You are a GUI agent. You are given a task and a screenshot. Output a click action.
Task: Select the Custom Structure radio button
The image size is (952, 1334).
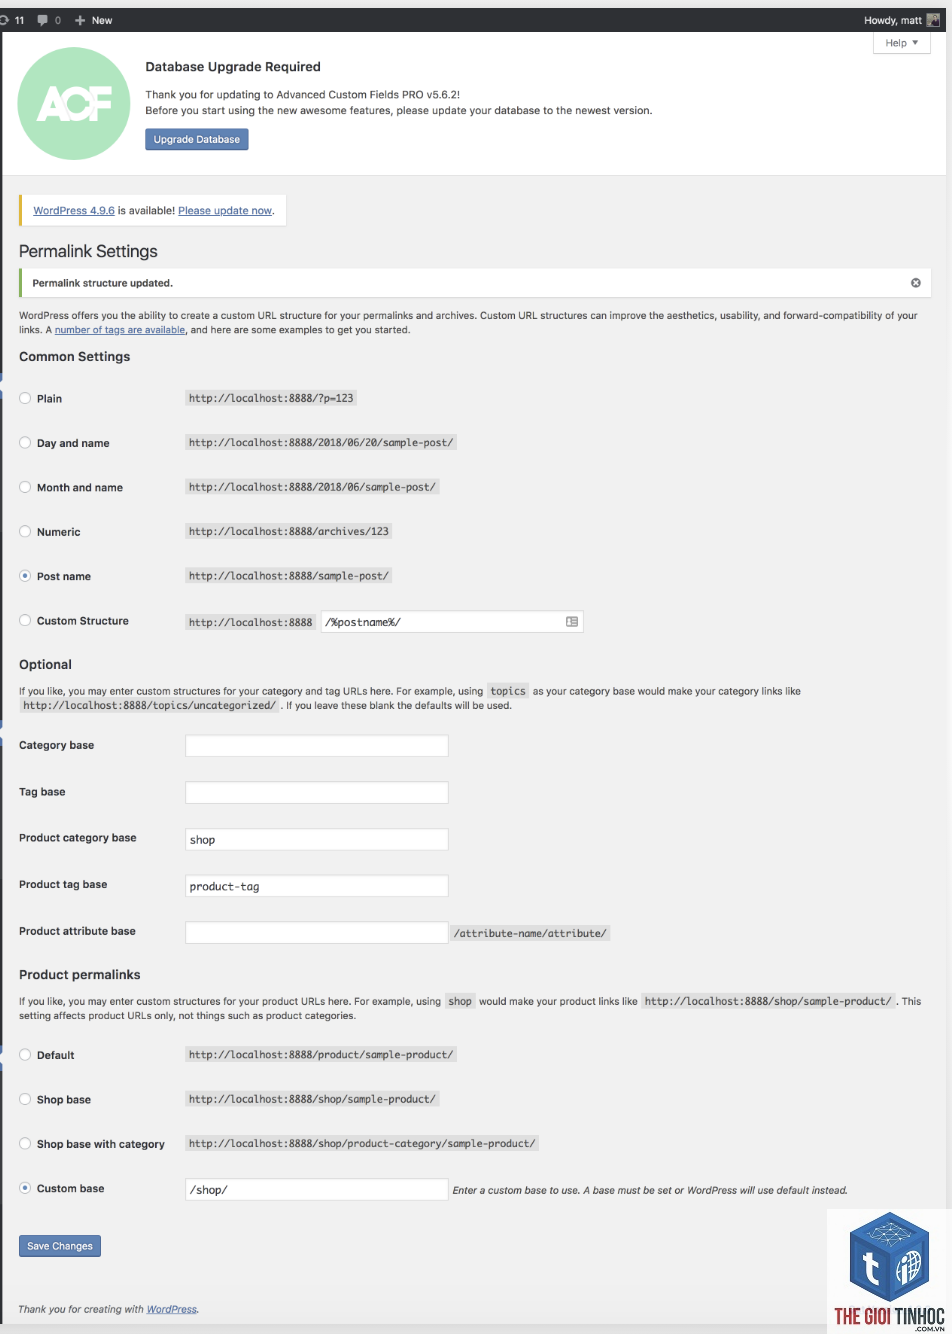[x=25, y=620]
